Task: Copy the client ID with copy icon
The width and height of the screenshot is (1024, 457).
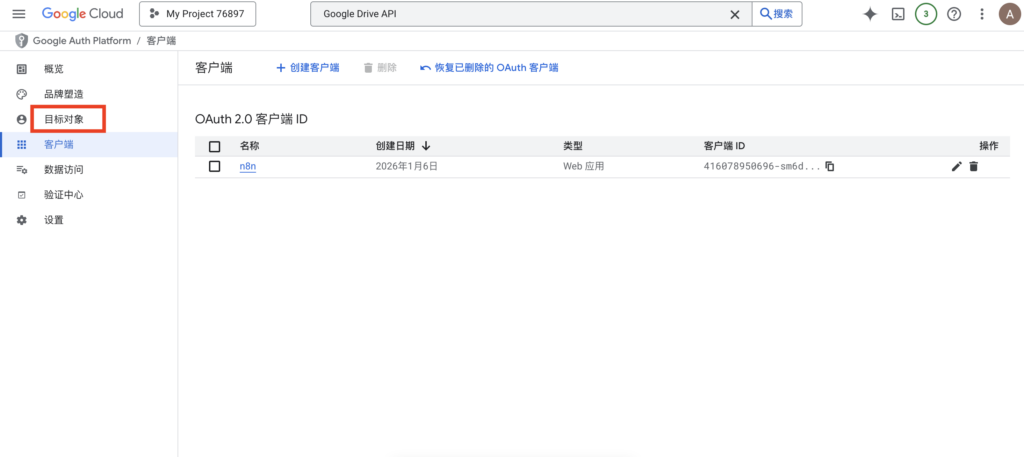Action: (x=830, y=167)
